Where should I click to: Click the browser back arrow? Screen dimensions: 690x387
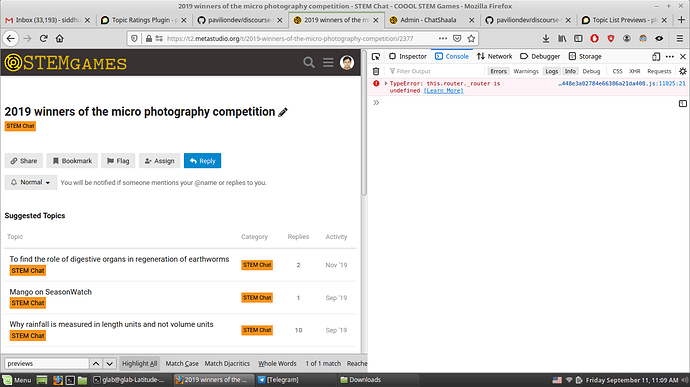click(x=11, y=39)
